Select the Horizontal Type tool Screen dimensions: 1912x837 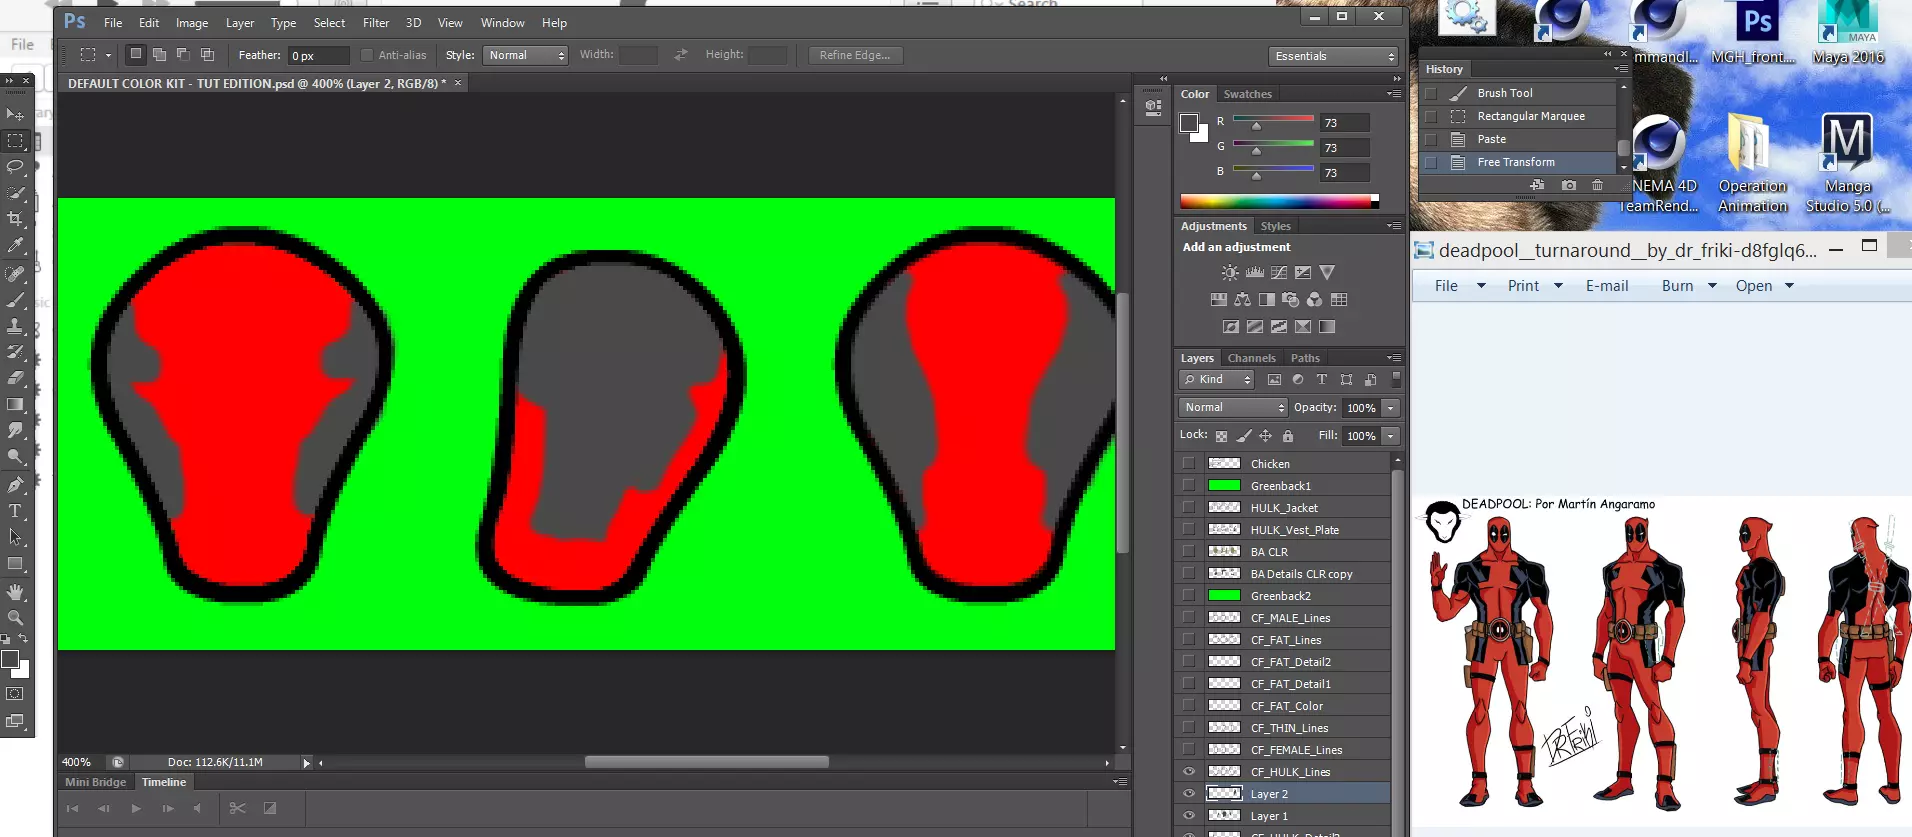click(x=15, y=511)
